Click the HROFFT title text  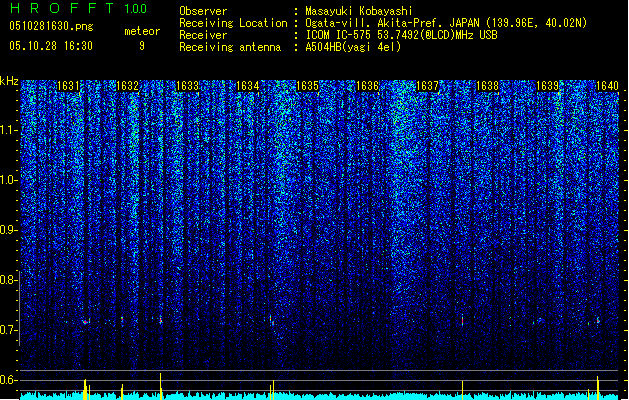[x=62, y=8]
